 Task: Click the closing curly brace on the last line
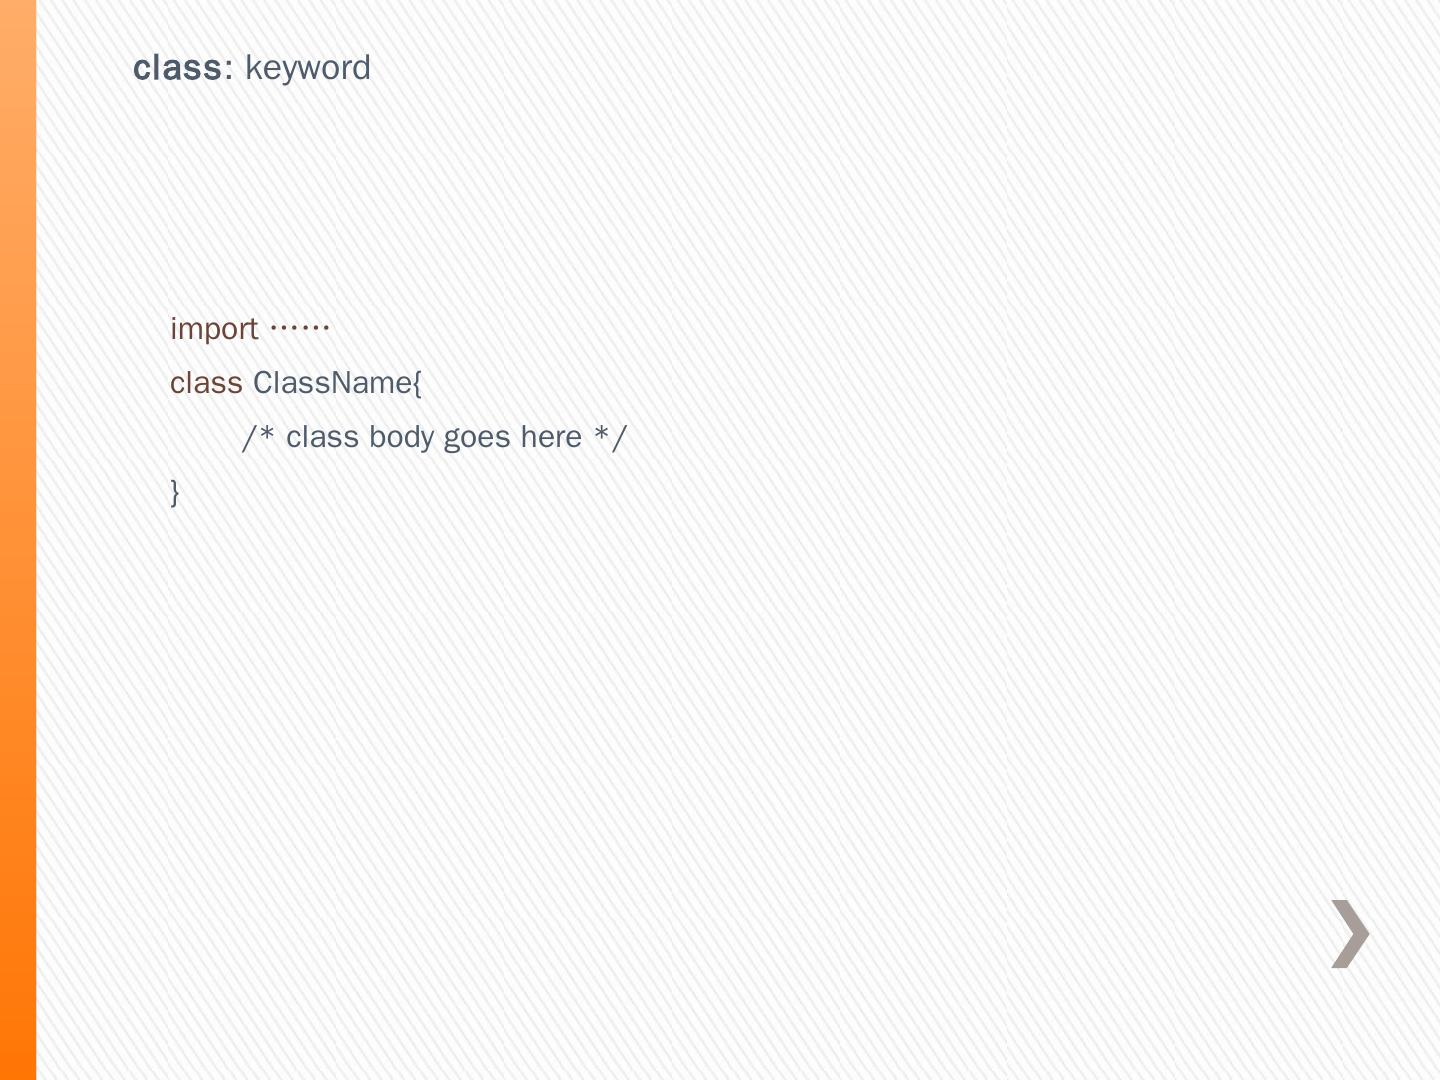pos(175,492)
